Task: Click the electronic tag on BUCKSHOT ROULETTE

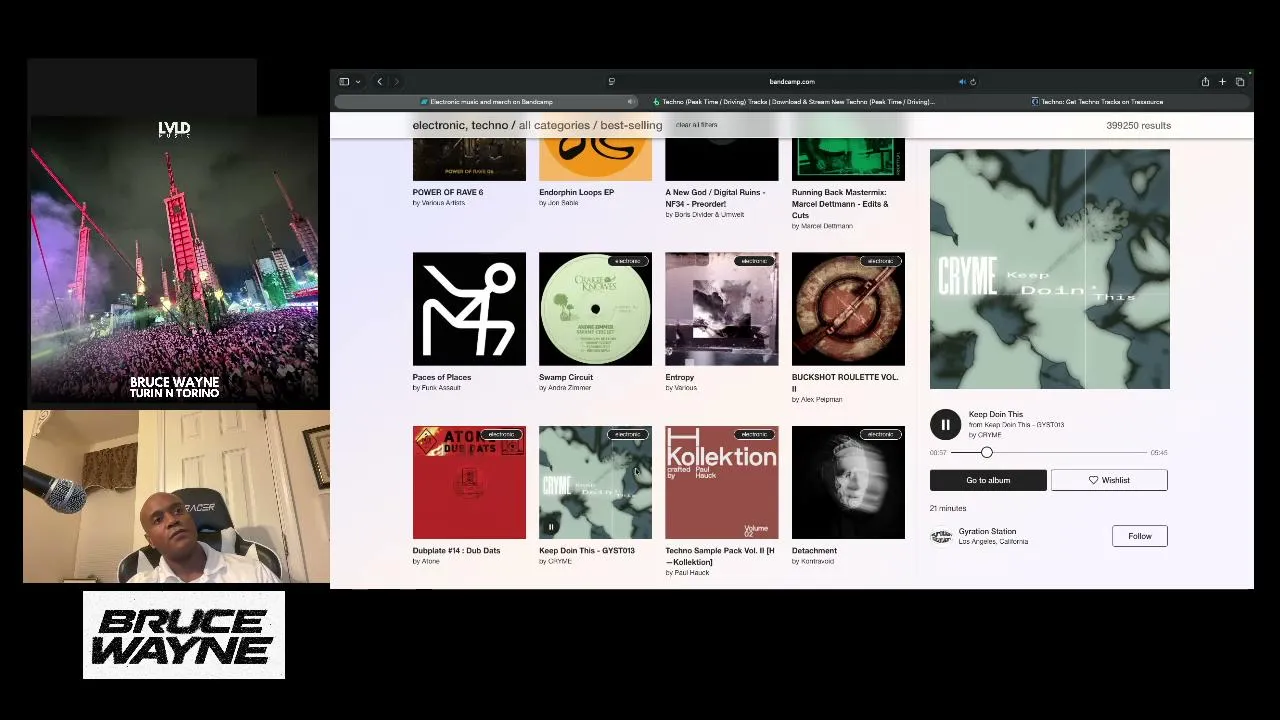Action: click(x=881, y=262)
